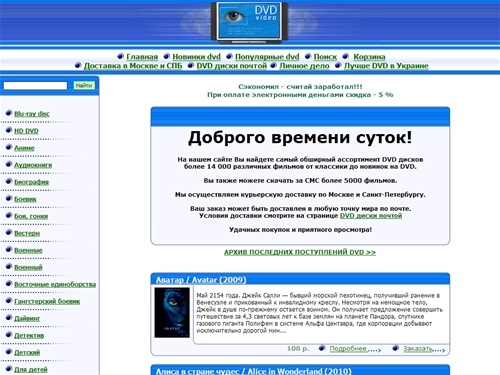Select the Аудиокниги category

coord(33,165)
